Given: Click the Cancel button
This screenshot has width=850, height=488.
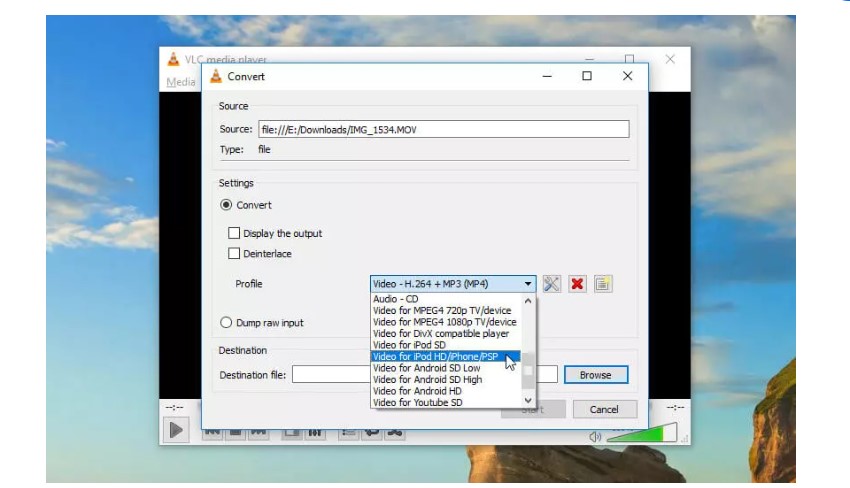Looking at the screenshot, I should (x=604, y=409).
